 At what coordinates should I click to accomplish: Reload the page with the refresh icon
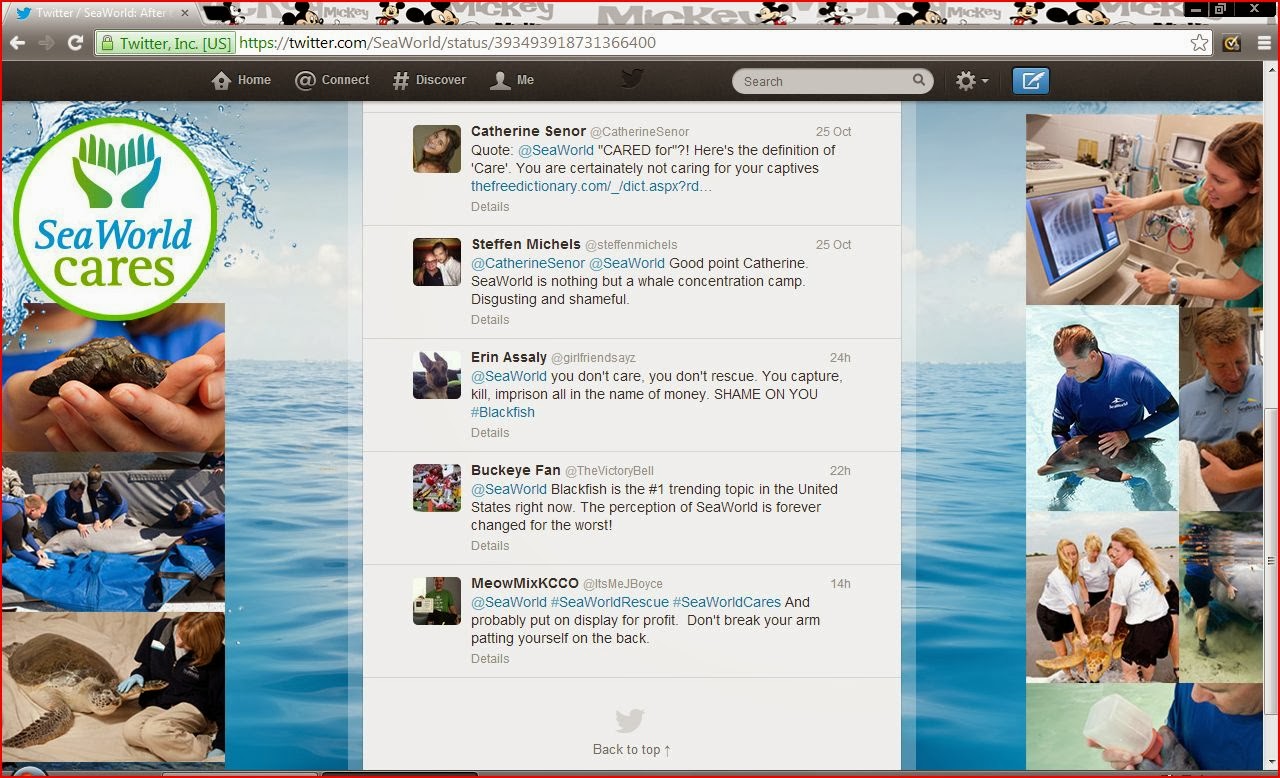pos(75,43)
